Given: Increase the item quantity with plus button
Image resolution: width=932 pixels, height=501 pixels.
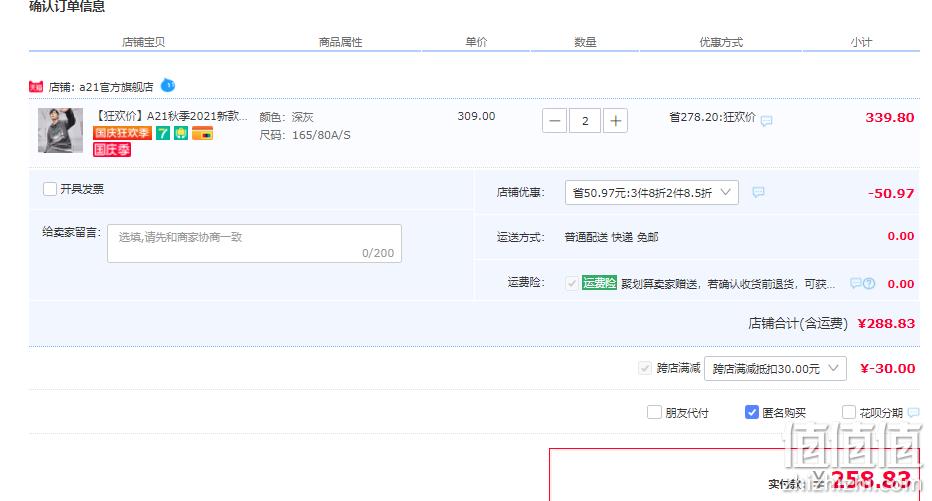Looking at the screenshot, I should [616, 121].
